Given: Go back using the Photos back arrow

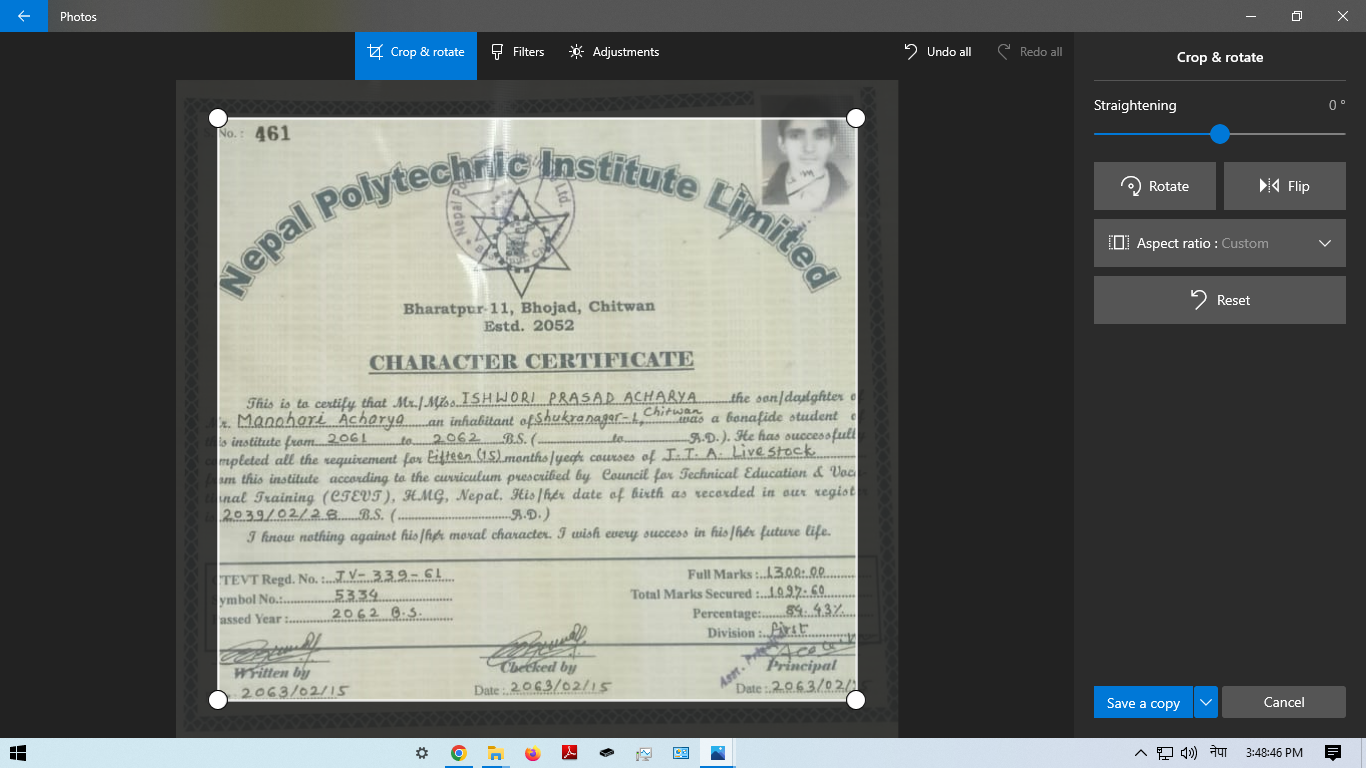Looking at the screenshot, I should (24, 16).
